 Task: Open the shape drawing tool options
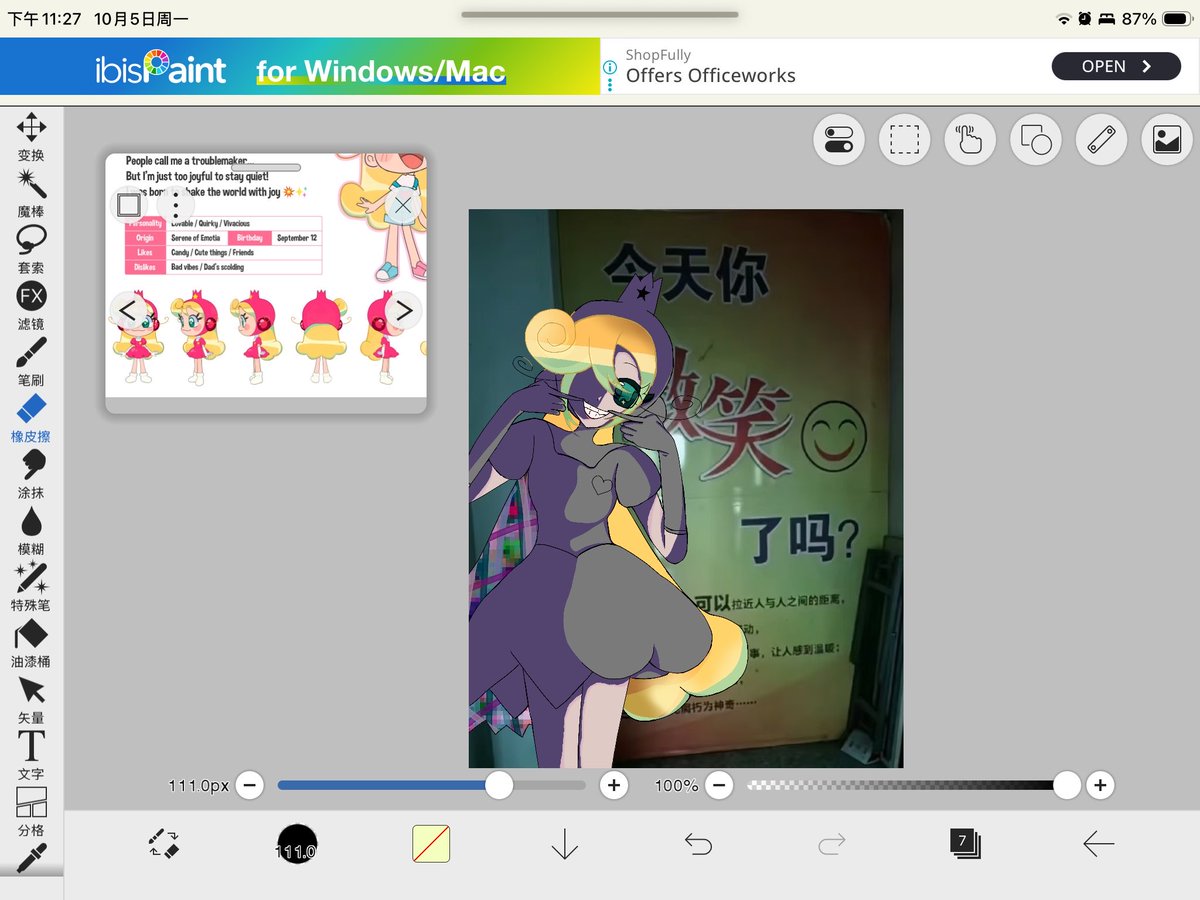[1036, 140]
